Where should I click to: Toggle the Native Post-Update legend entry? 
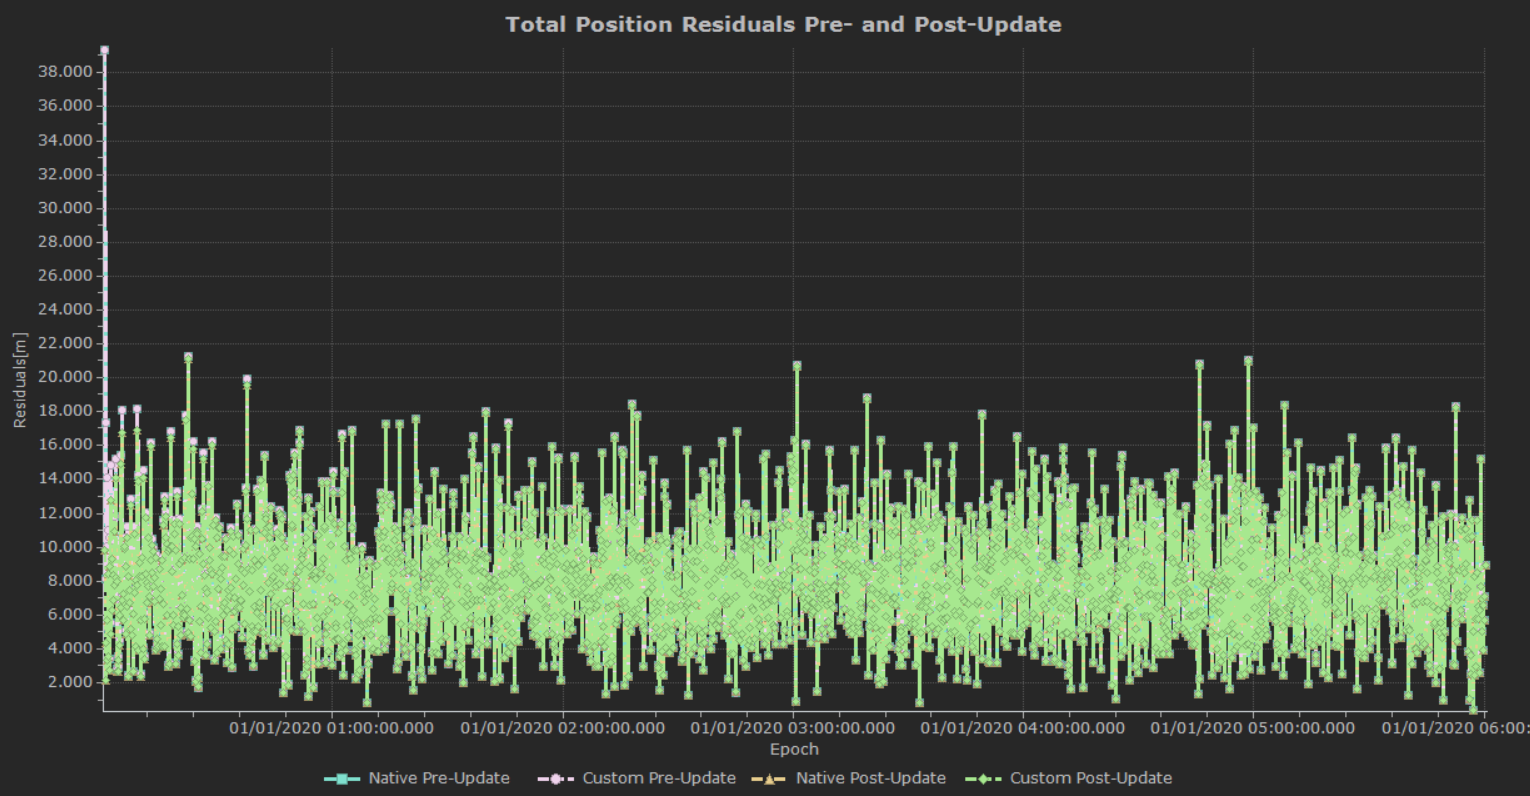849,778
